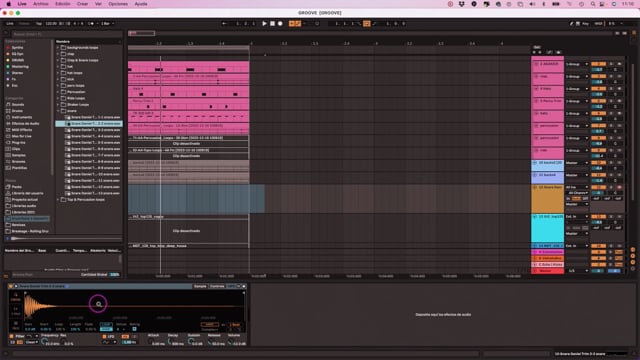Select Samples category in the browser
Image resolution: width=640 pixels, height=360 pixels.
point(18,155)
